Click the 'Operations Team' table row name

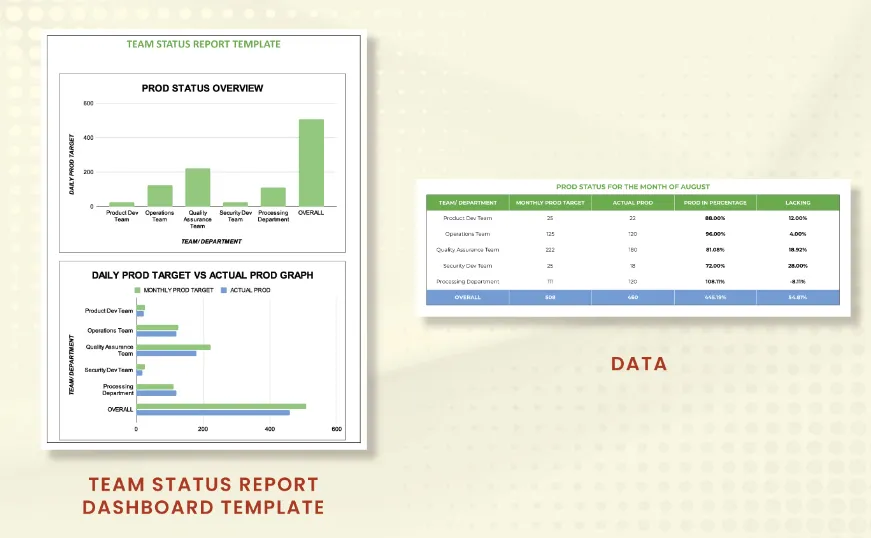click(x=468, y=234)
